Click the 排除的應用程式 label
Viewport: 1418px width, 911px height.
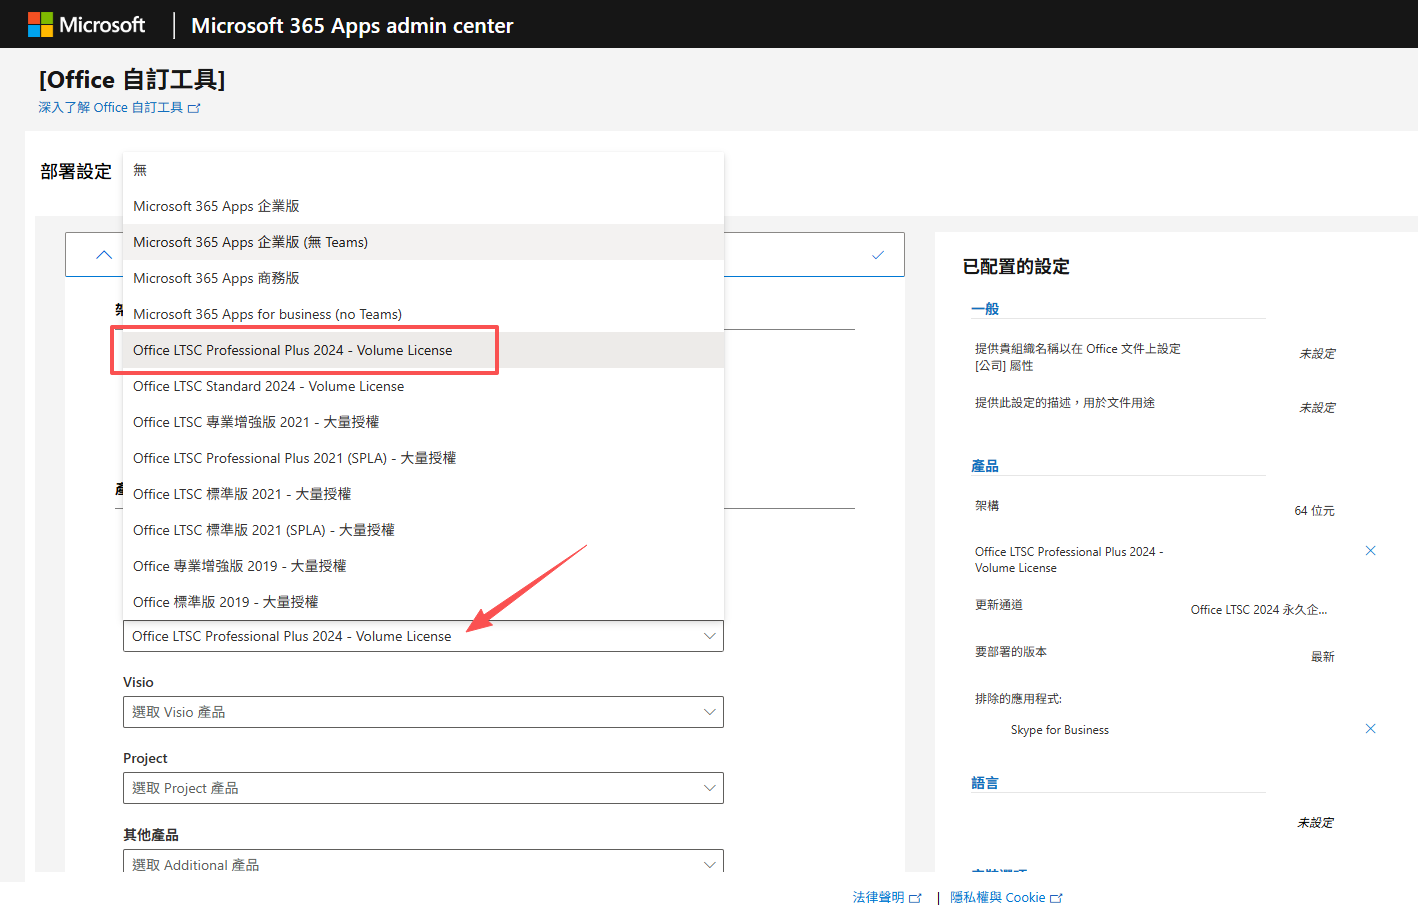(x=1018, y=699)
